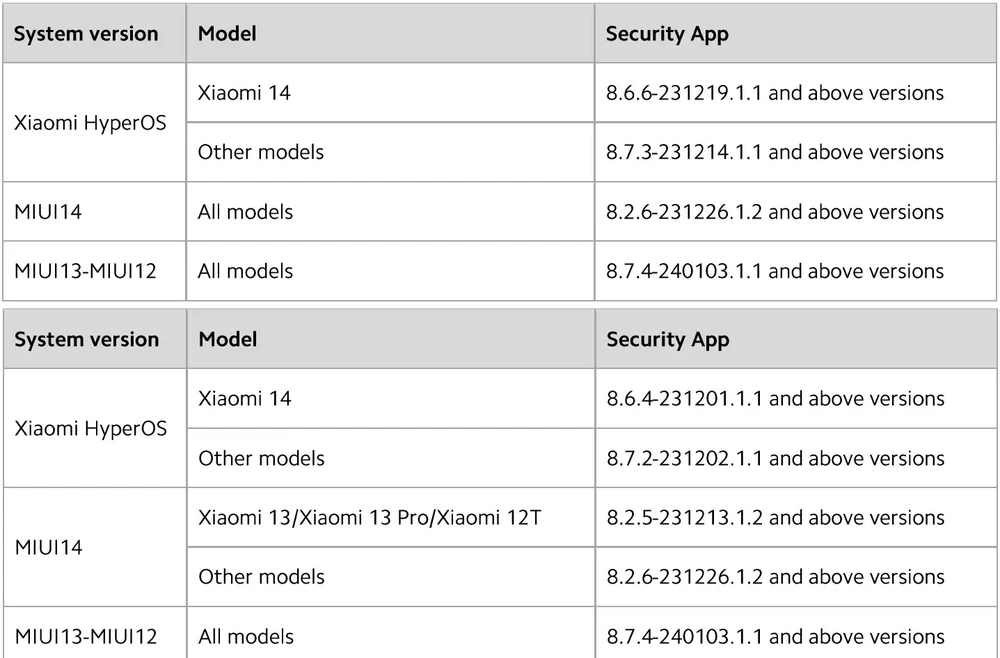Click "System version" header in bottom table

[86, 339]
